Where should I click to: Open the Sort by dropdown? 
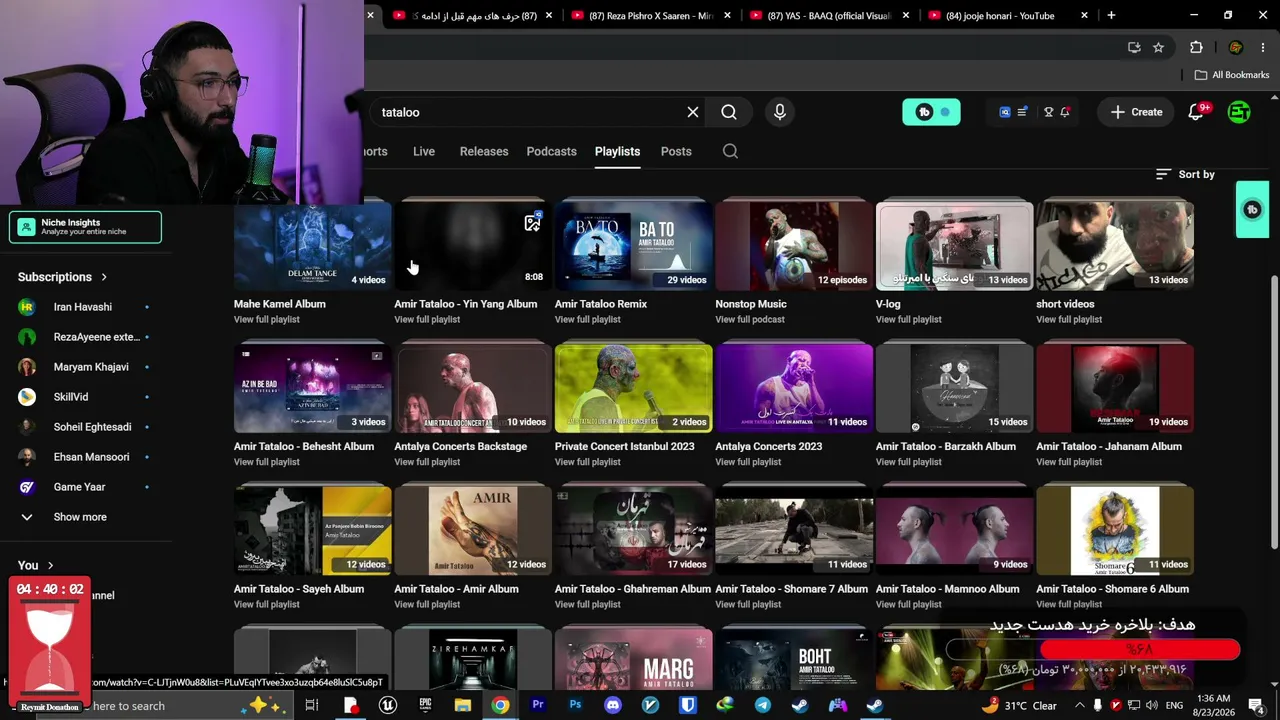click(1185, 174)
